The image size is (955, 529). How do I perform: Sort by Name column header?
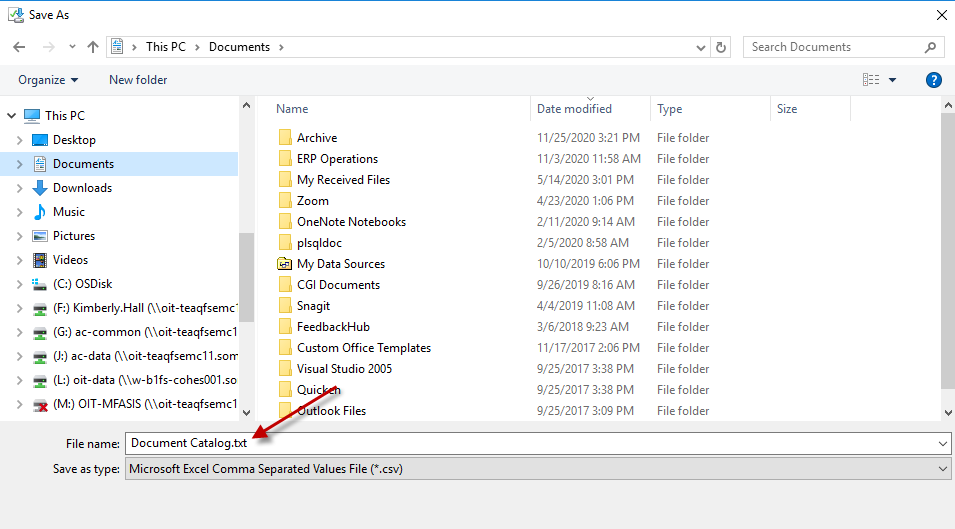click(292, 109)
